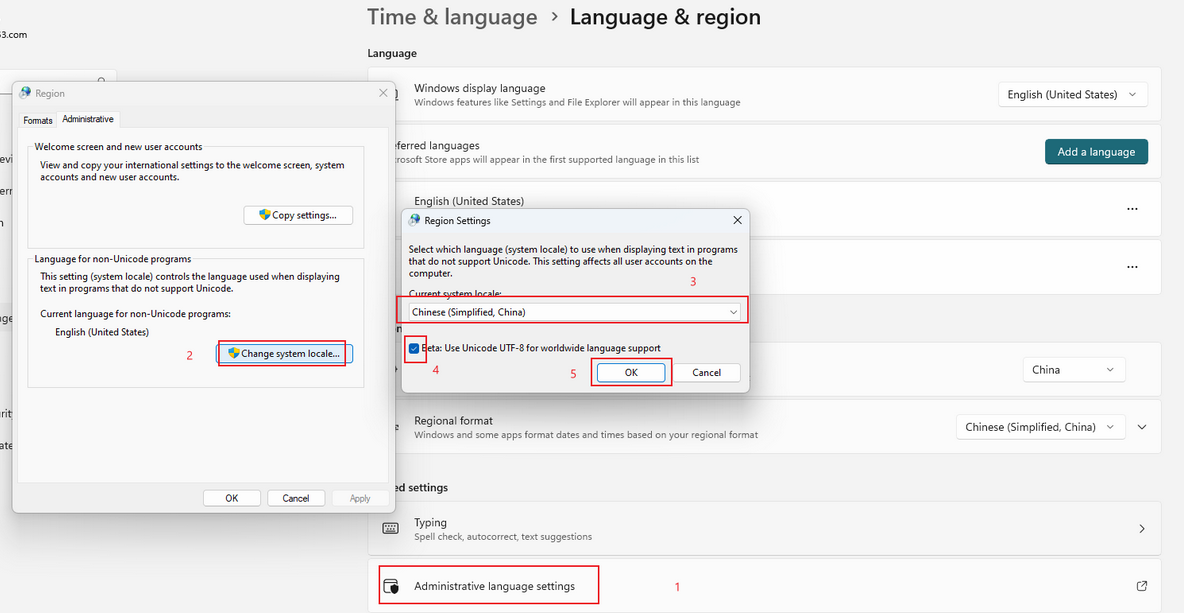This screenshot has width=1184, height=613.
Task: Toggle Beta Unicode UTF-8 checkbox
Action: point(414,348)
